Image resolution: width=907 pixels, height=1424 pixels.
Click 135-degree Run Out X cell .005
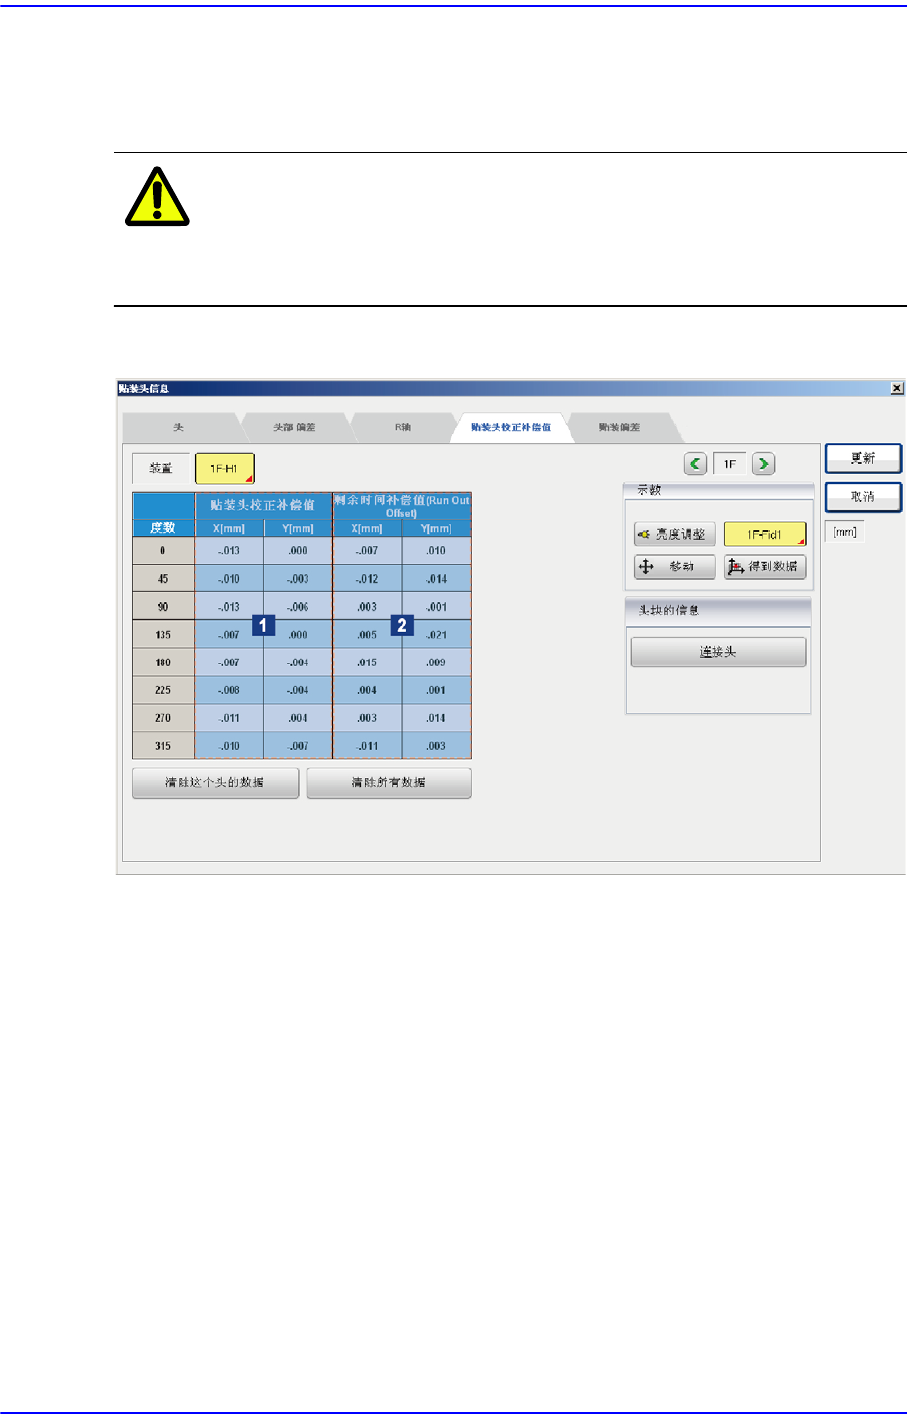(367, 635)
